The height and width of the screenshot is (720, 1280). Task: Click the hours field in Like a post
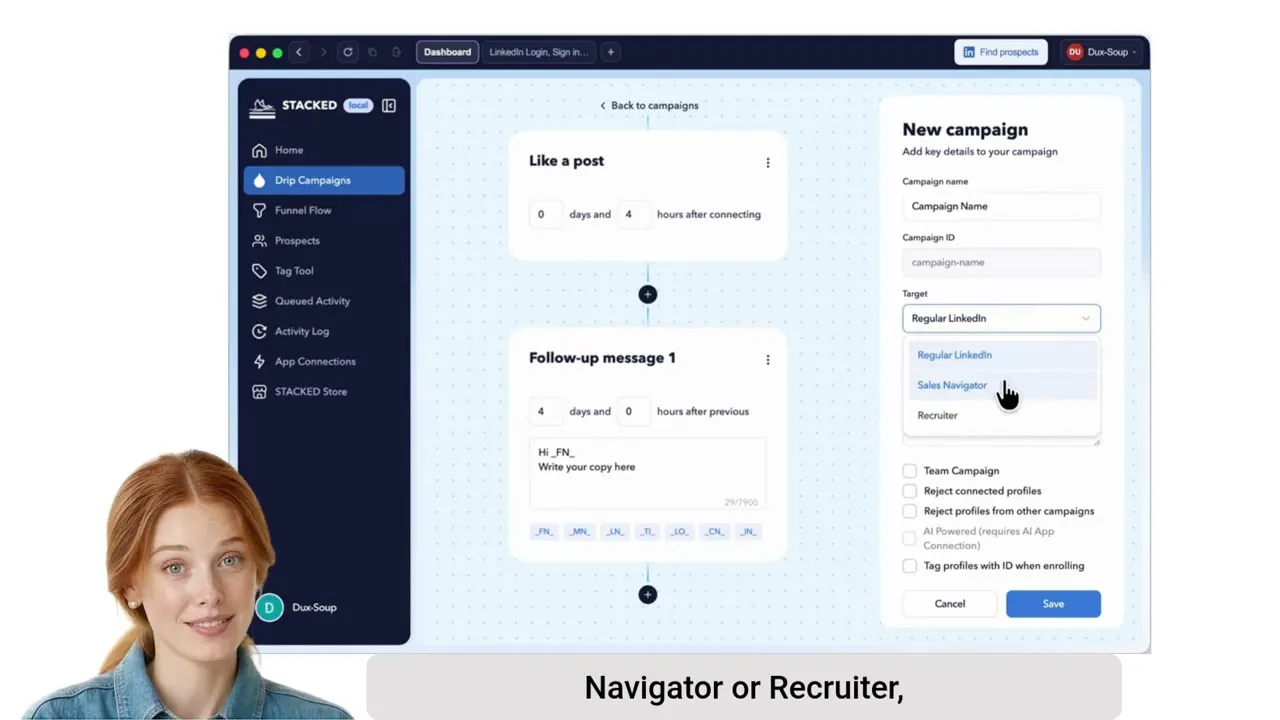click(x=633, y=214)
